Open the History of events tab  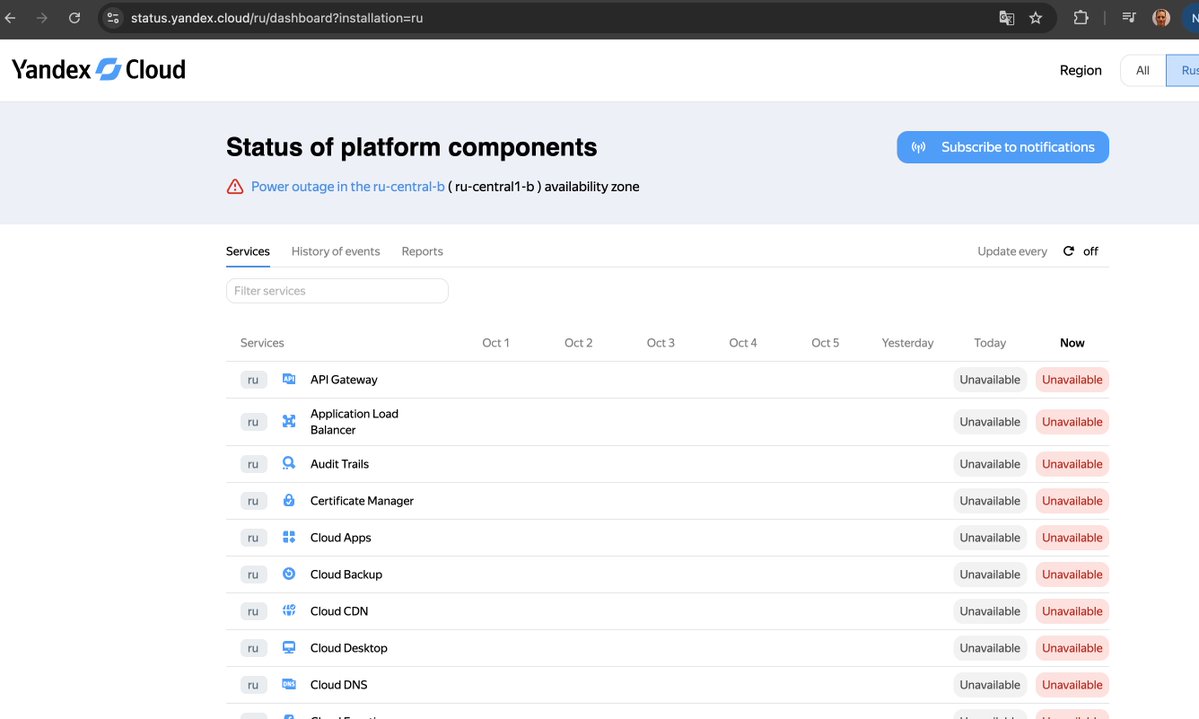pyautogui.click(x=336, y=251)
